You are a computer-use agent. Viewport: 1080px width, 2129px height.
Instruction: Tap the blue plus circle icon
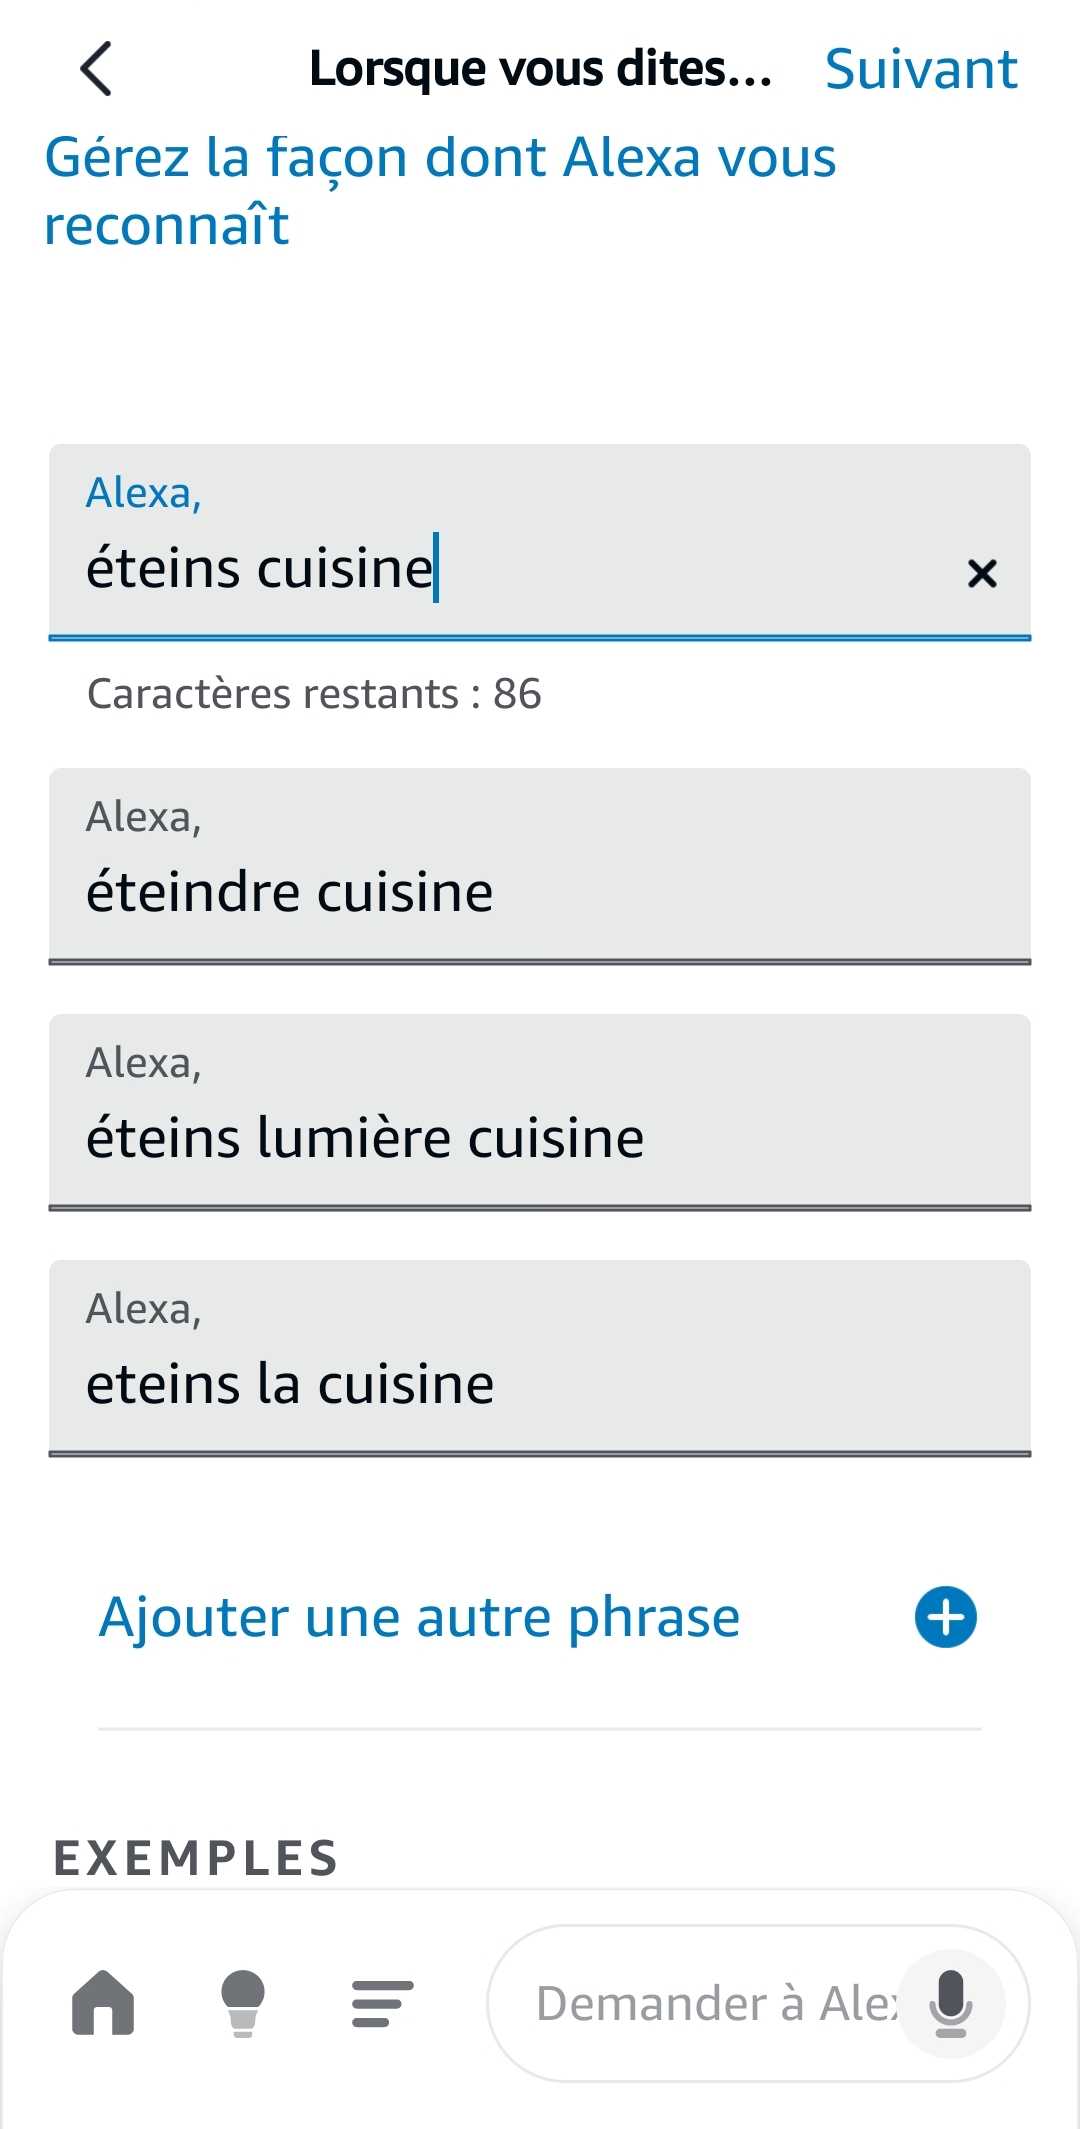(x=945, y=1617)
